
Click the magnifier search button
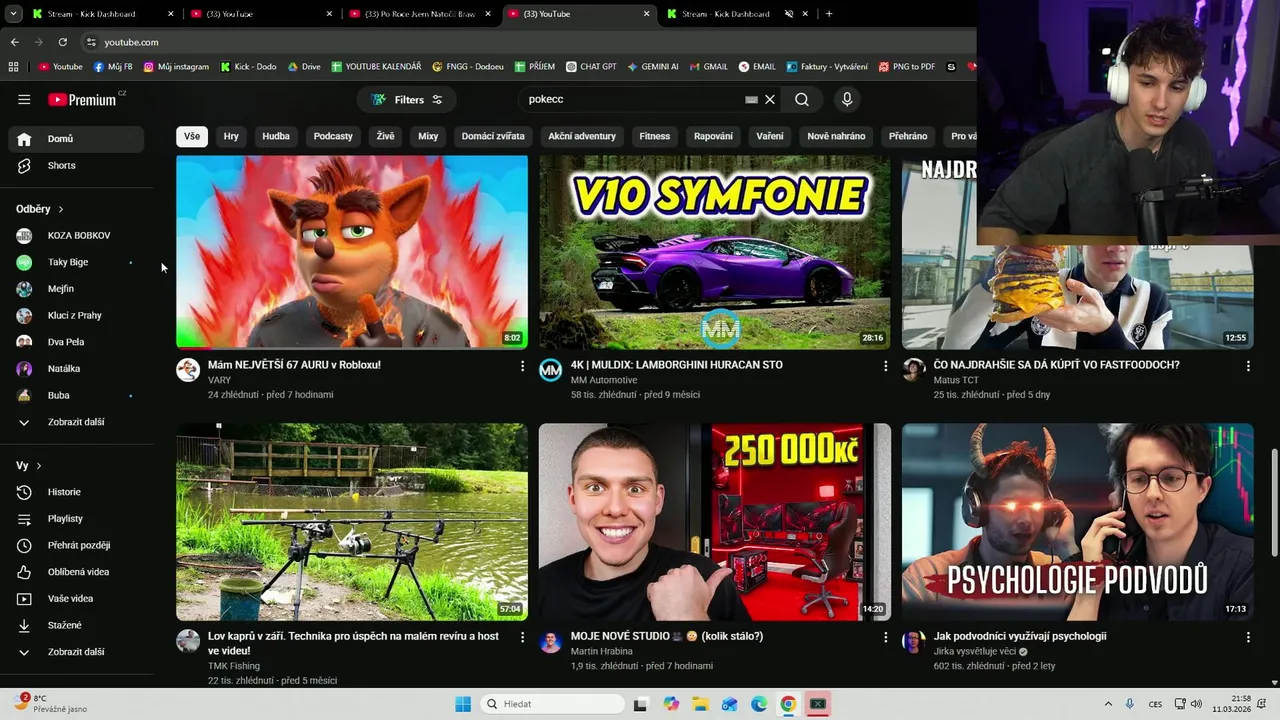pos(802,99)
